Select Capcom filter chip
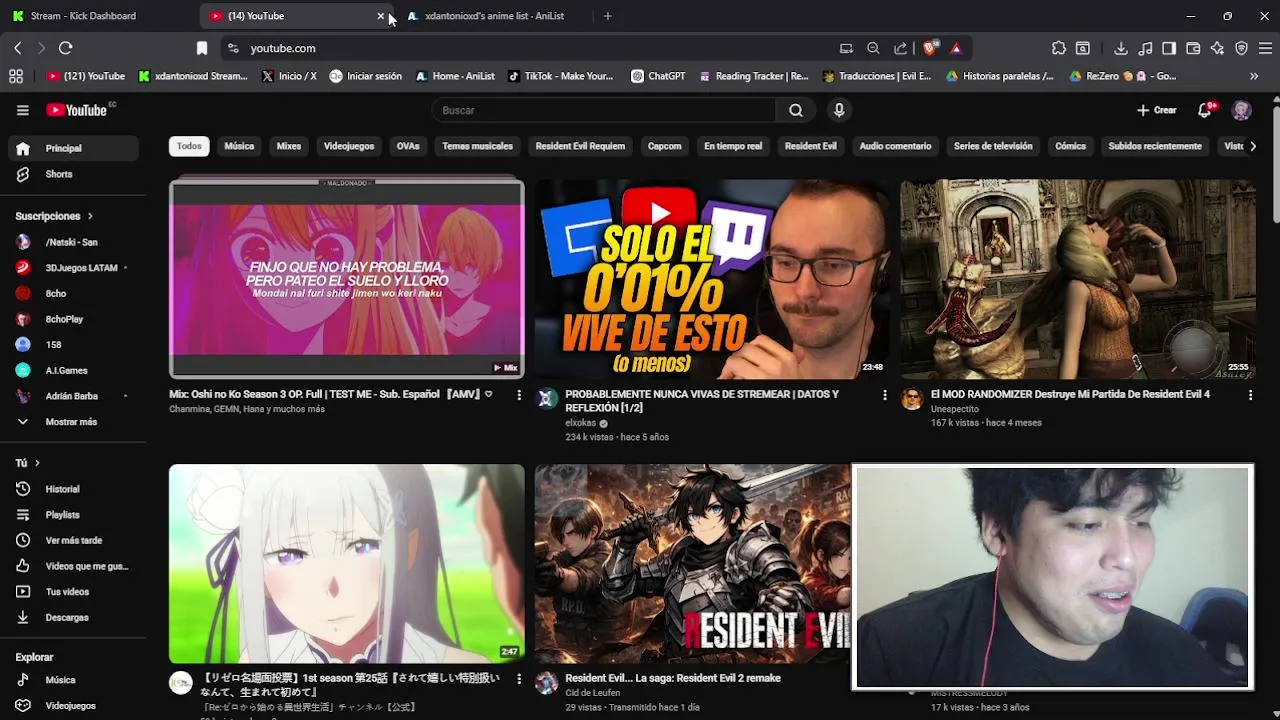 click(x=664, y=146)
